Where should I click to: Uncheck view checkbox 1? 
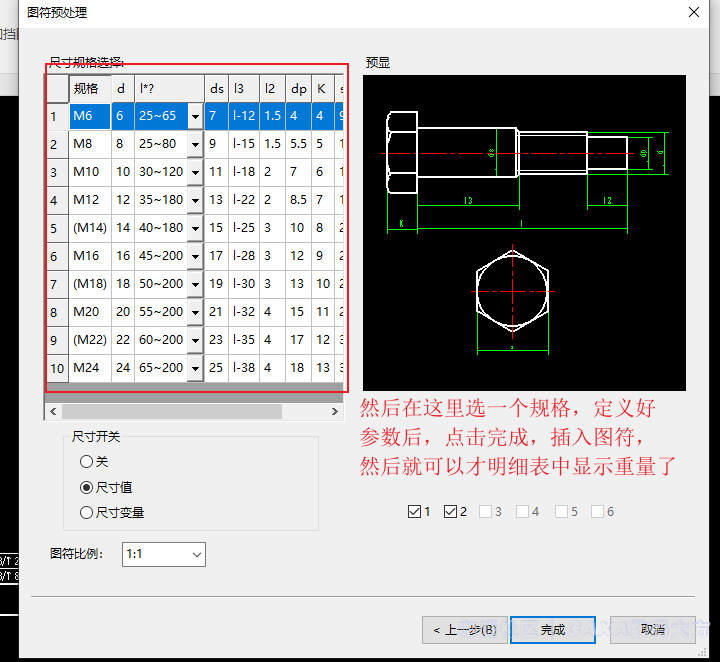[x=415, y=512]
